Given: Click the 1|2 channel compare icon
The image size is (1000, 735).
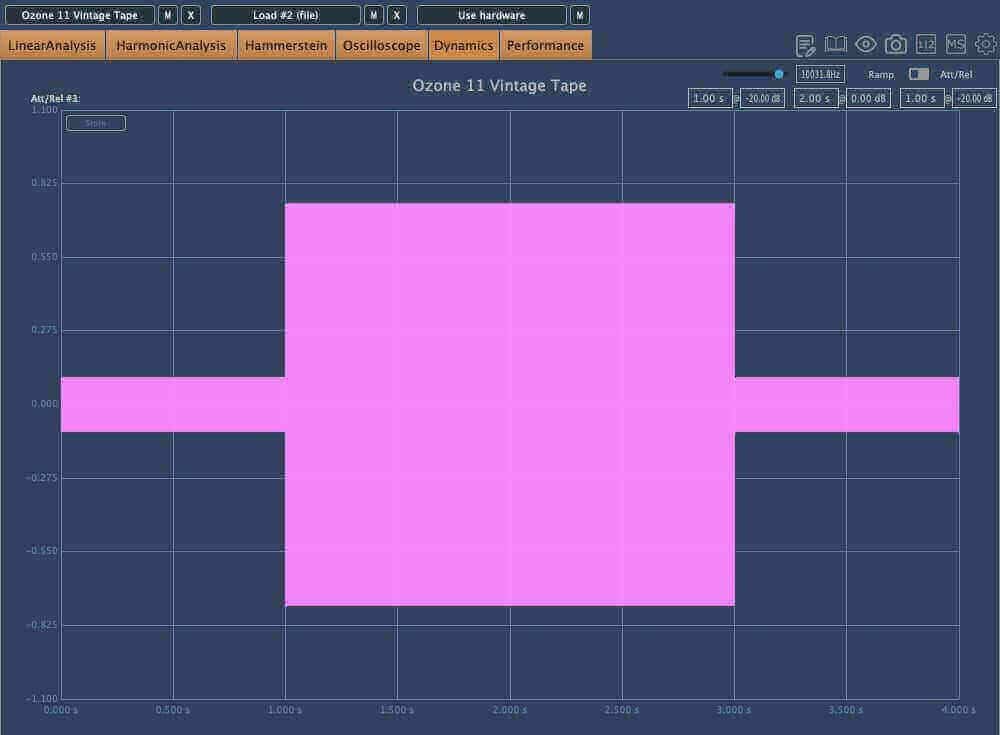Looking at the screenshot, I should (925, 44).
